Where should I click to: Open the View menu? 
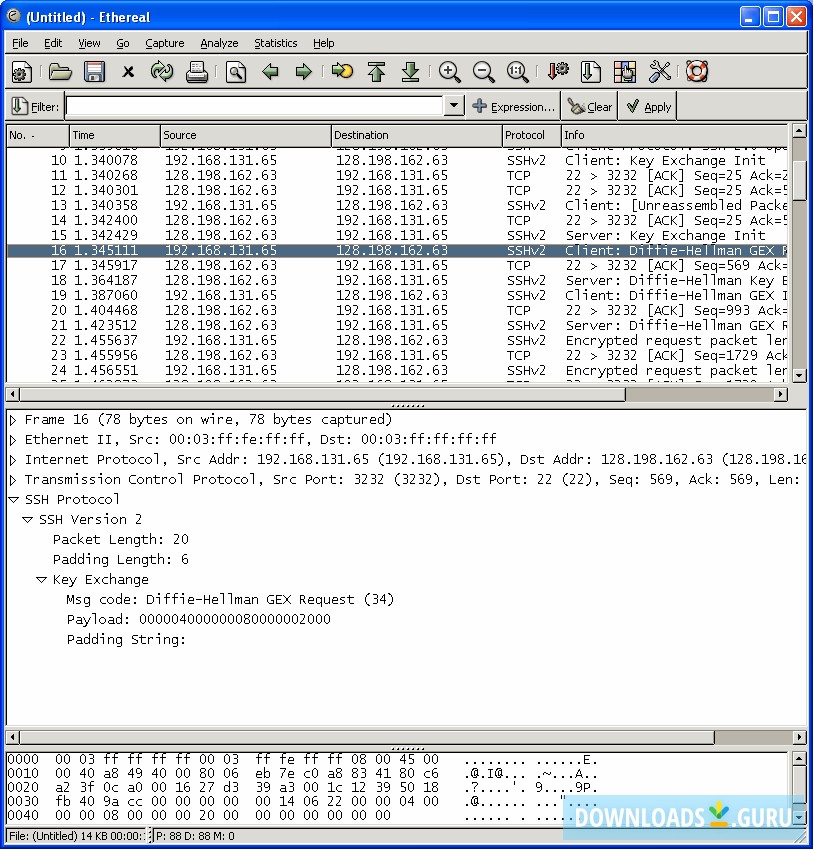89,43
